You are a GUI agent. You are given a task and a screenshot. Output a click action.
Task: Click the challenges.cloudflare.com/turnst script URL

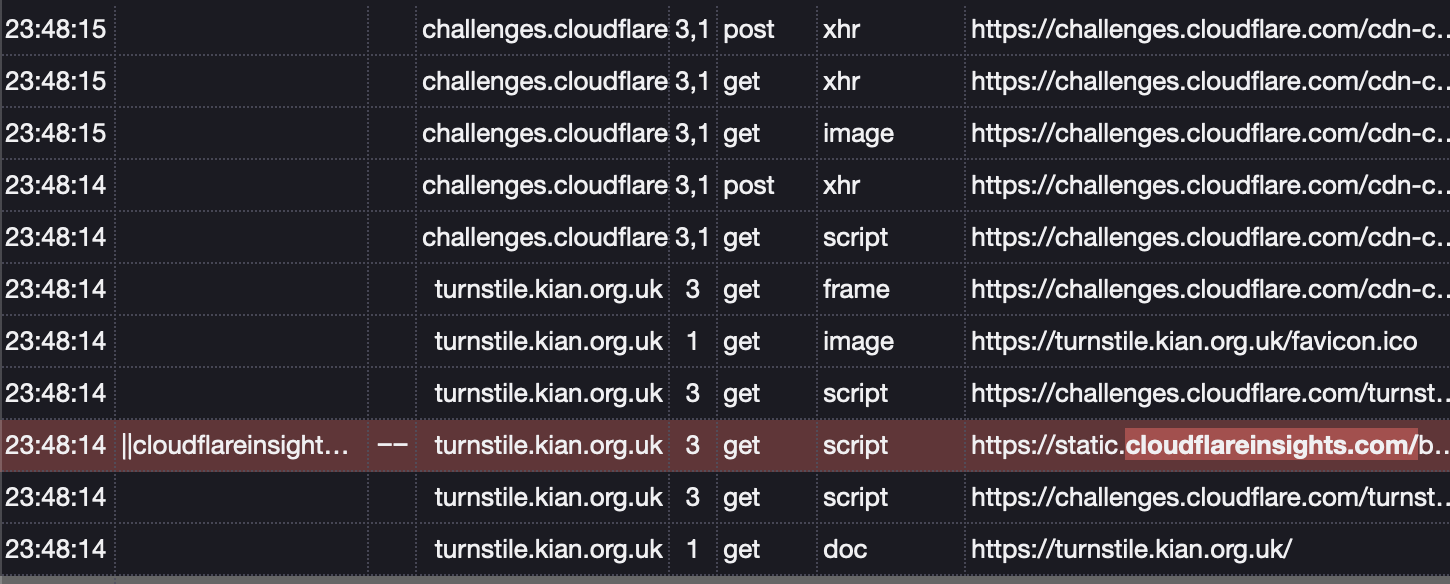[x=1200, y=393]
